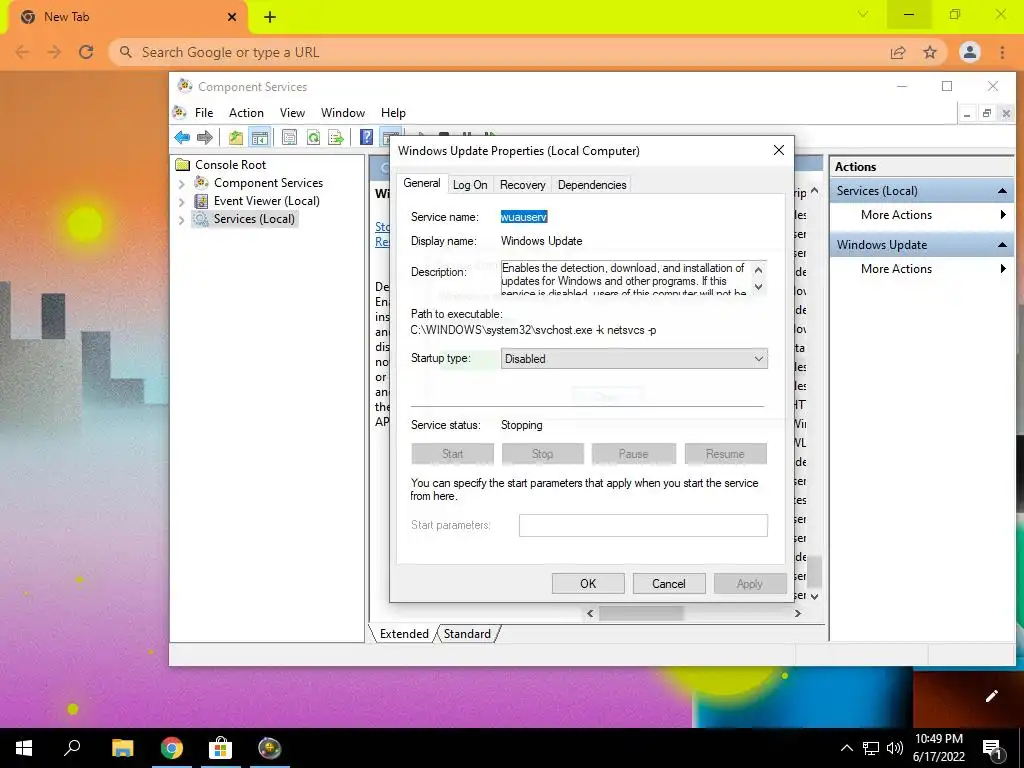Click the Back arrow in Component Services toolbar
The image size is (1024, 768).
182,137
